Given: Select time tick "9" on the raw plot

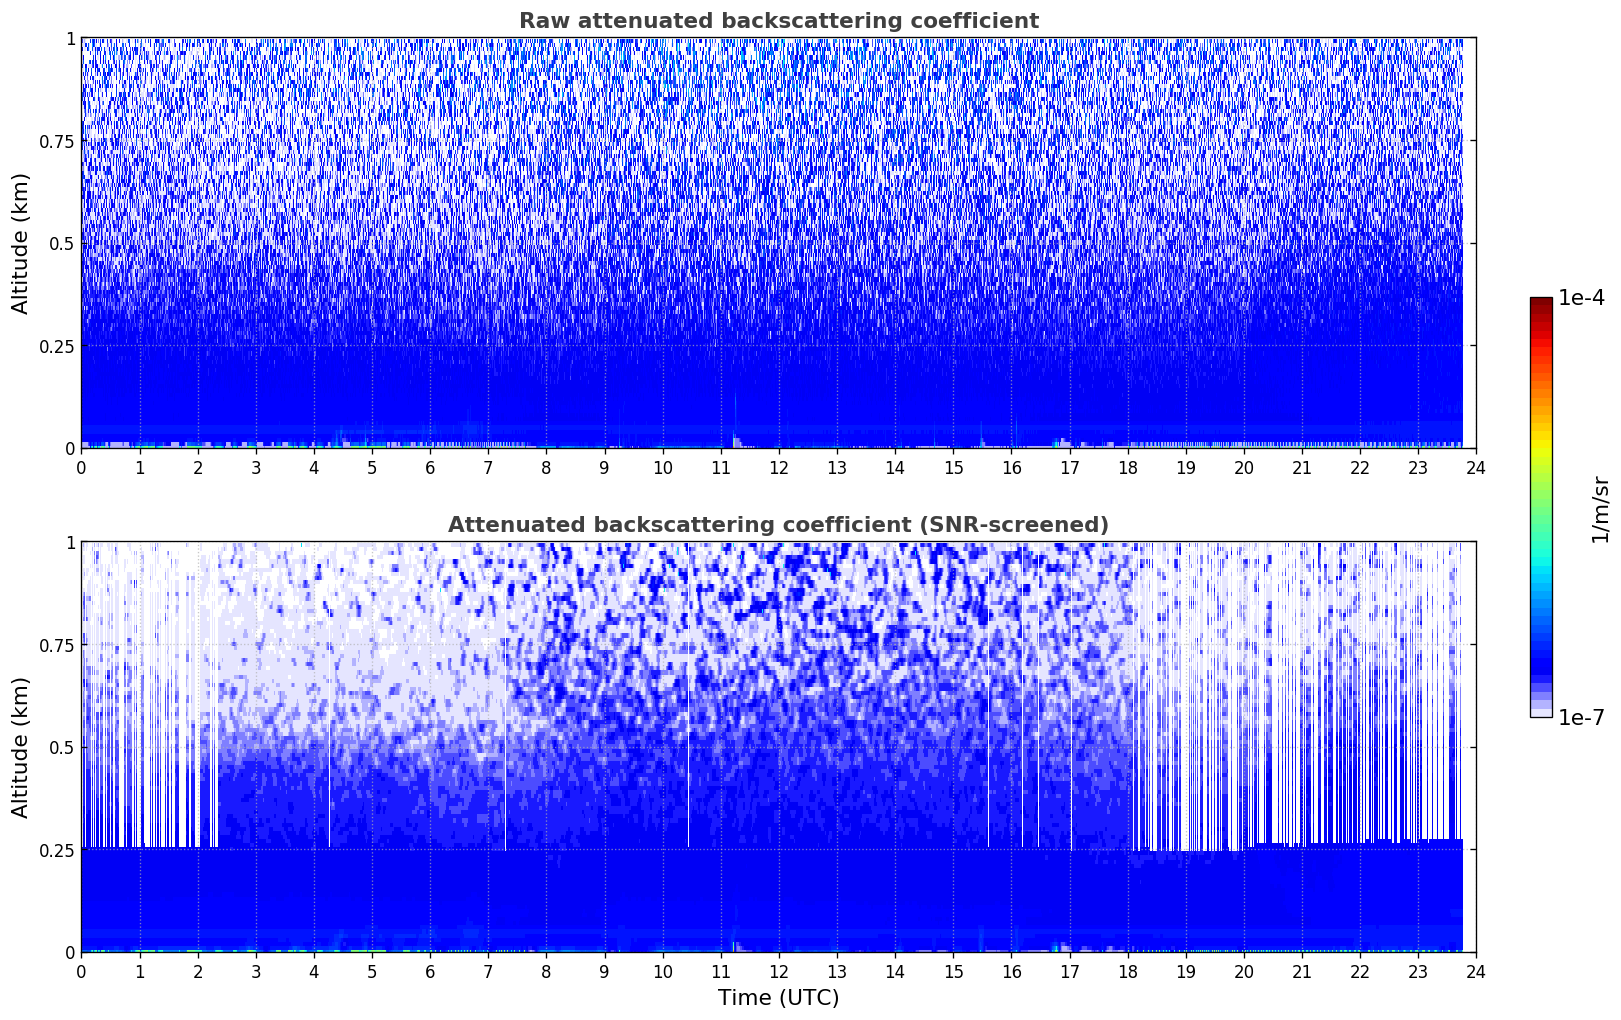Looking at the screenshot, I should pyautogui.click(x=604, y=467).
